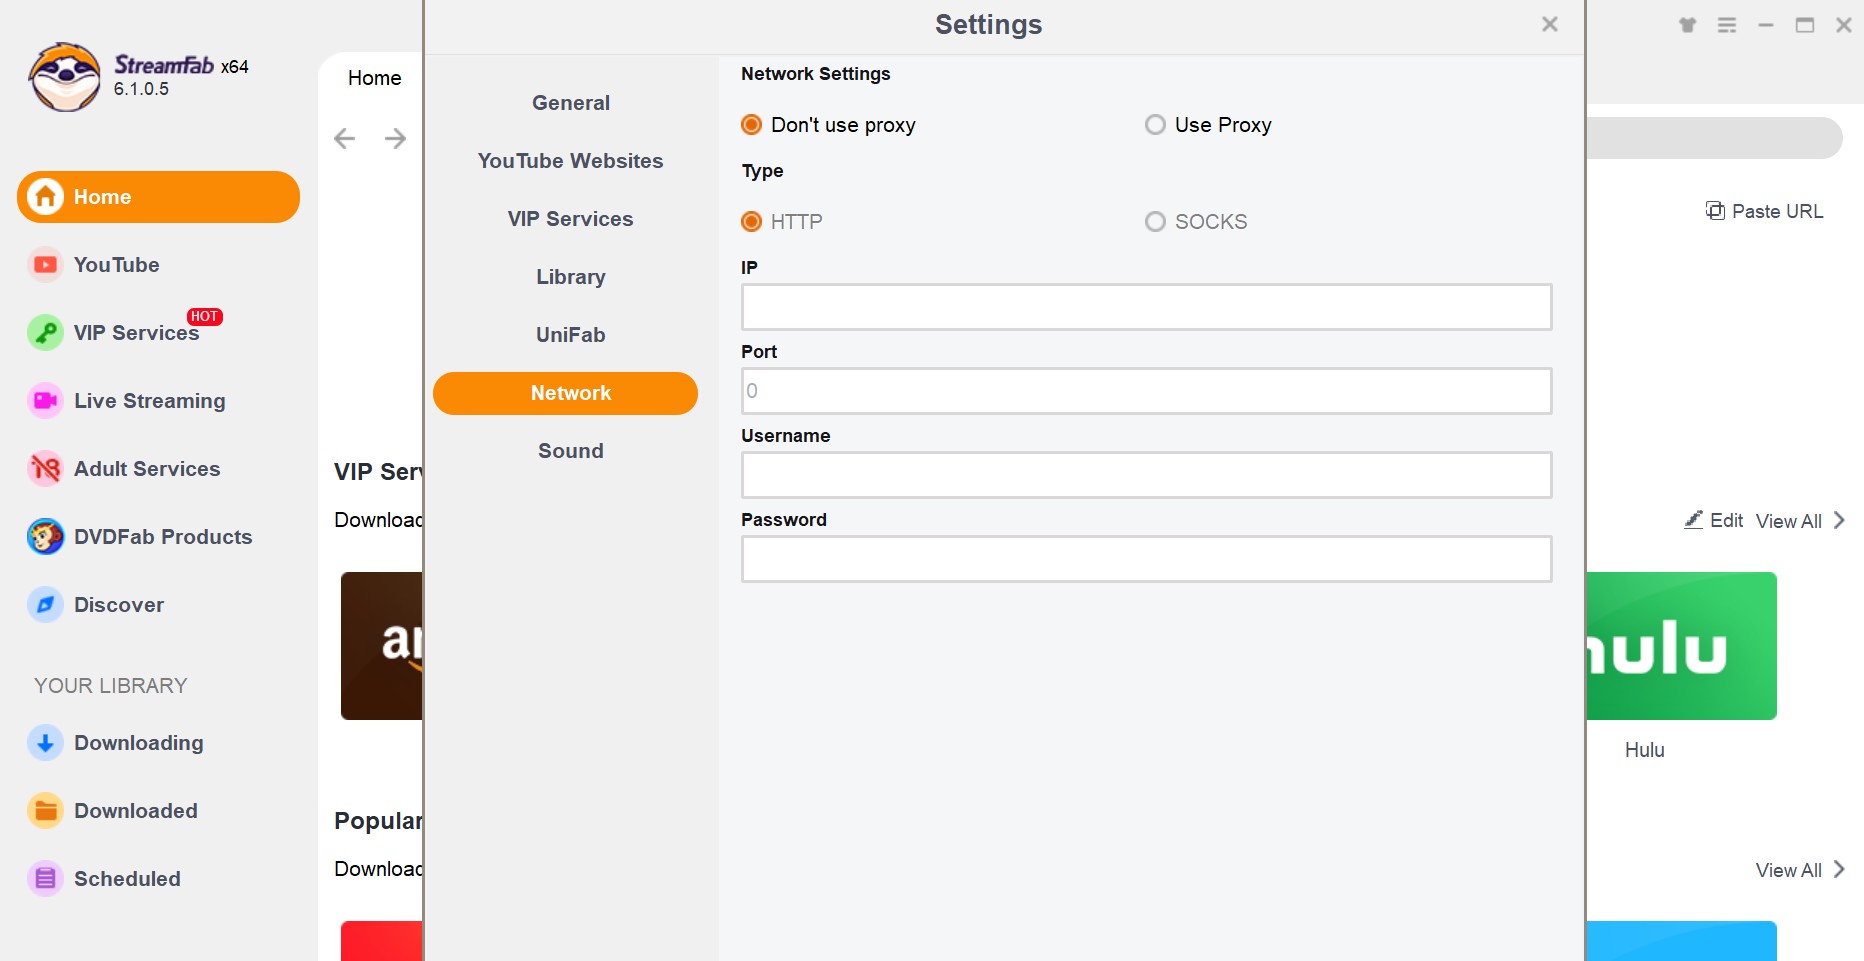1864x961 pixels.
Task: Open General settings tab
Action: point(570,103)
